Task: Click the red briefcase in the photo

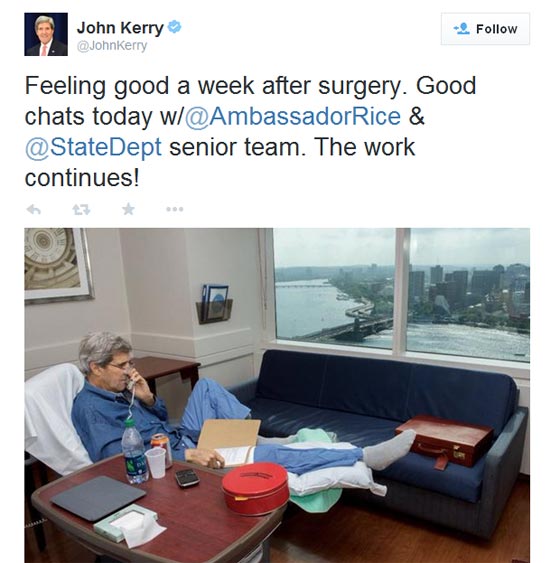Action: click(444, 441)
